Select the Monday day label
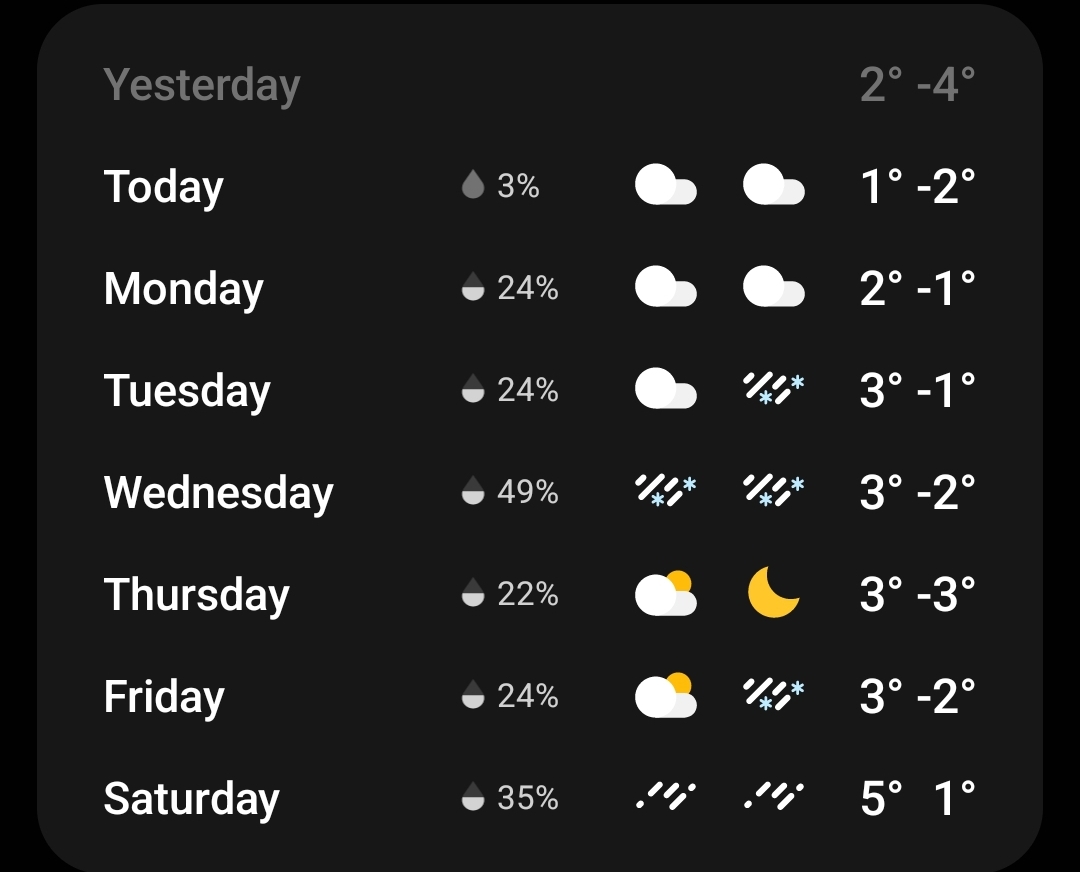 pyautogui.click(x=183, y=289)
